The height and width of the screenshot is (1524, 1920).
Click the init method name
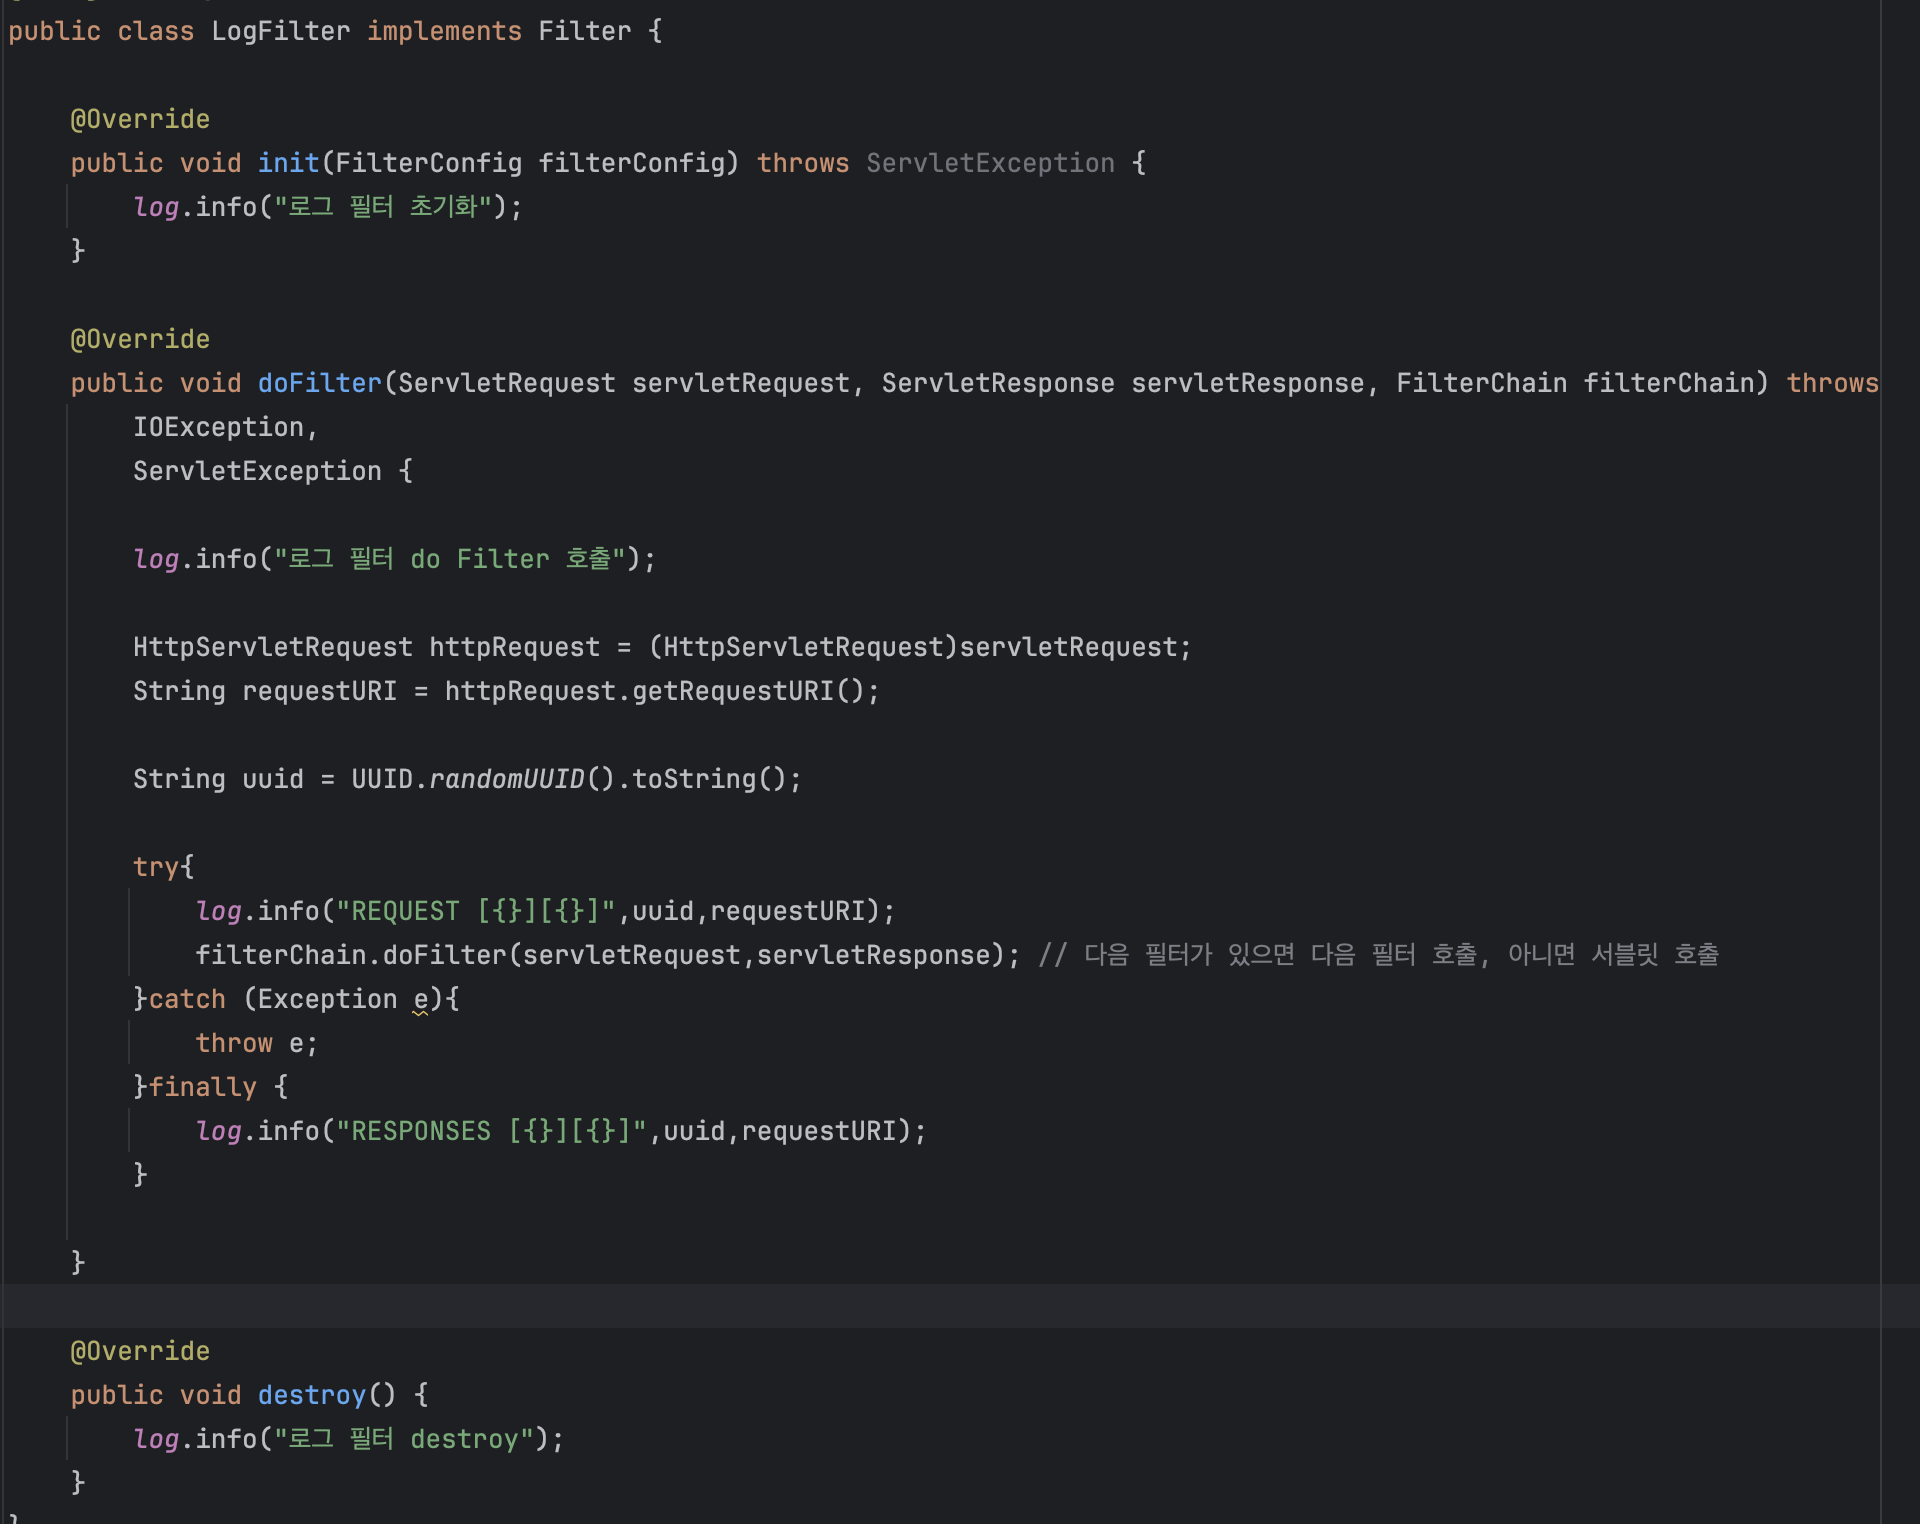[x=288, y=163]
